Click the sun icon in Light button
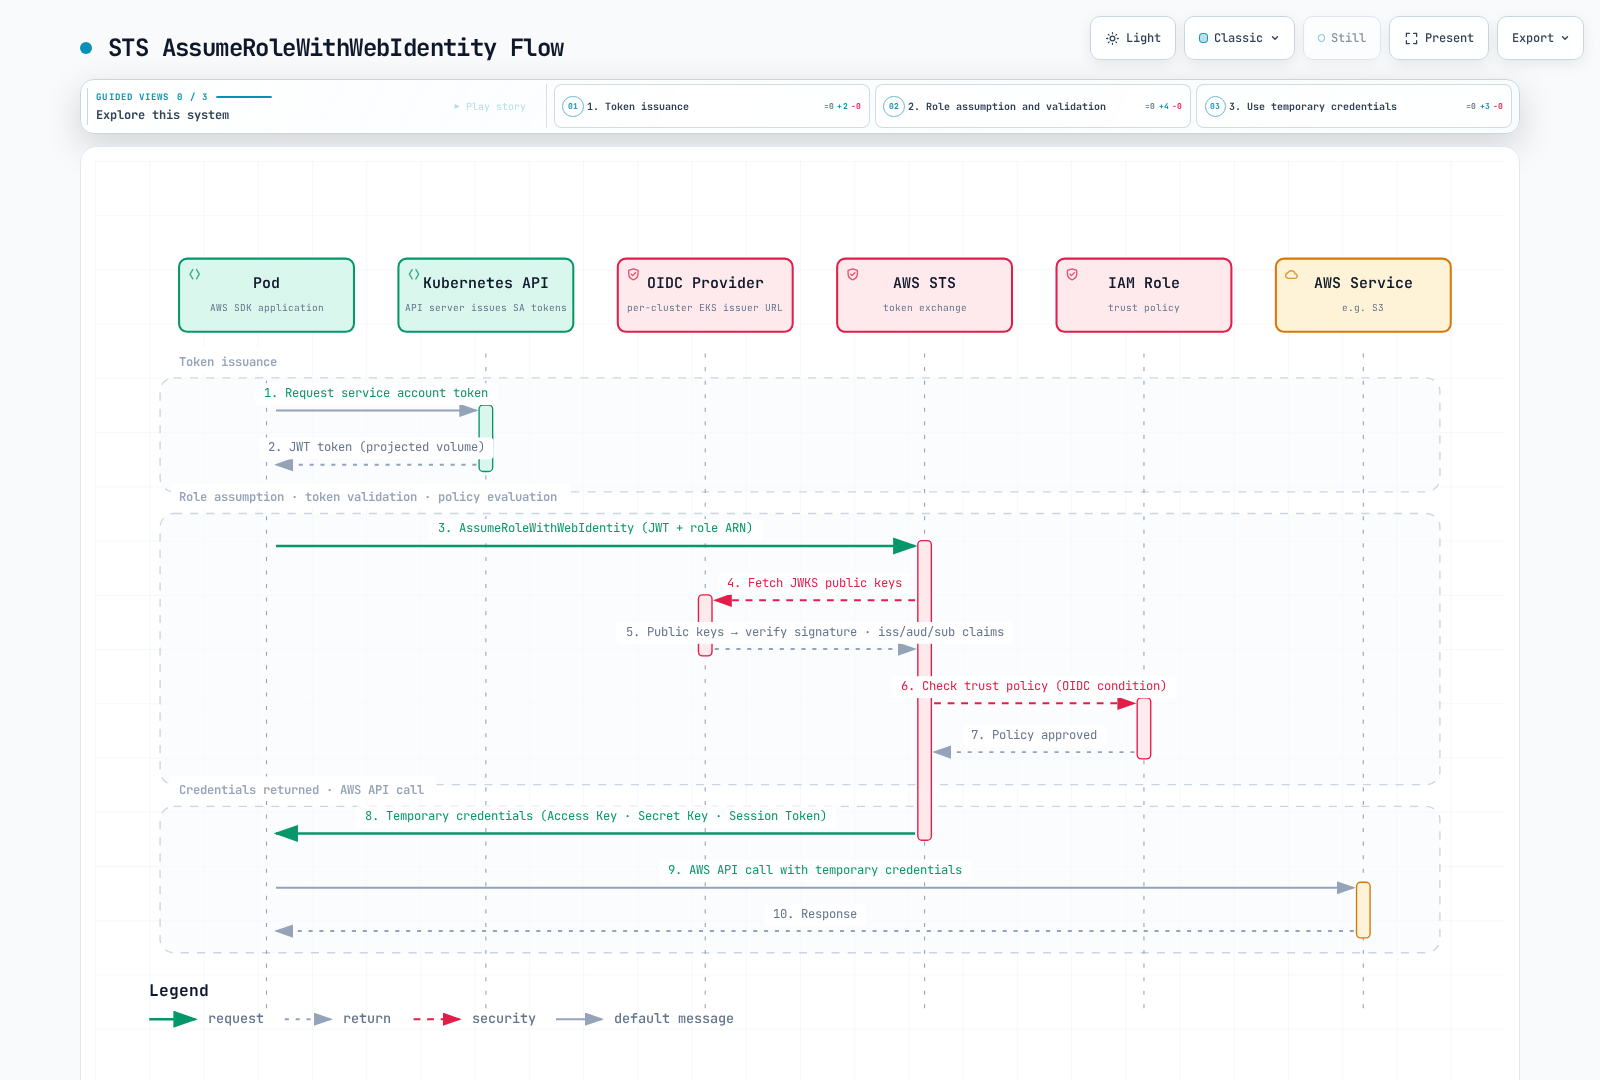 click(x=1112, y=38)
